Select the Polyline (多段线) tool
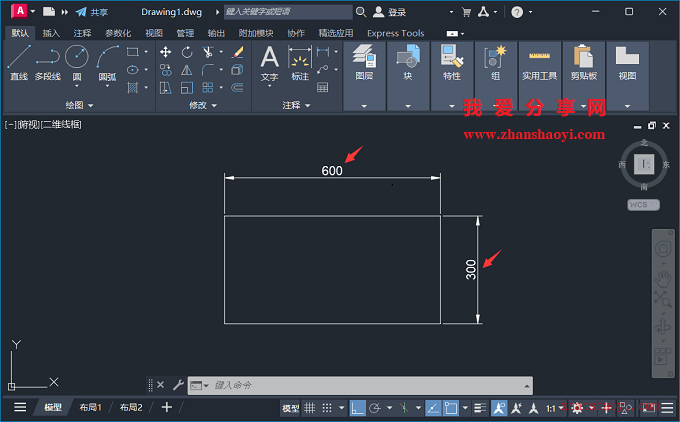This screenshot has width=680, height=422. [x=48, y=63]
